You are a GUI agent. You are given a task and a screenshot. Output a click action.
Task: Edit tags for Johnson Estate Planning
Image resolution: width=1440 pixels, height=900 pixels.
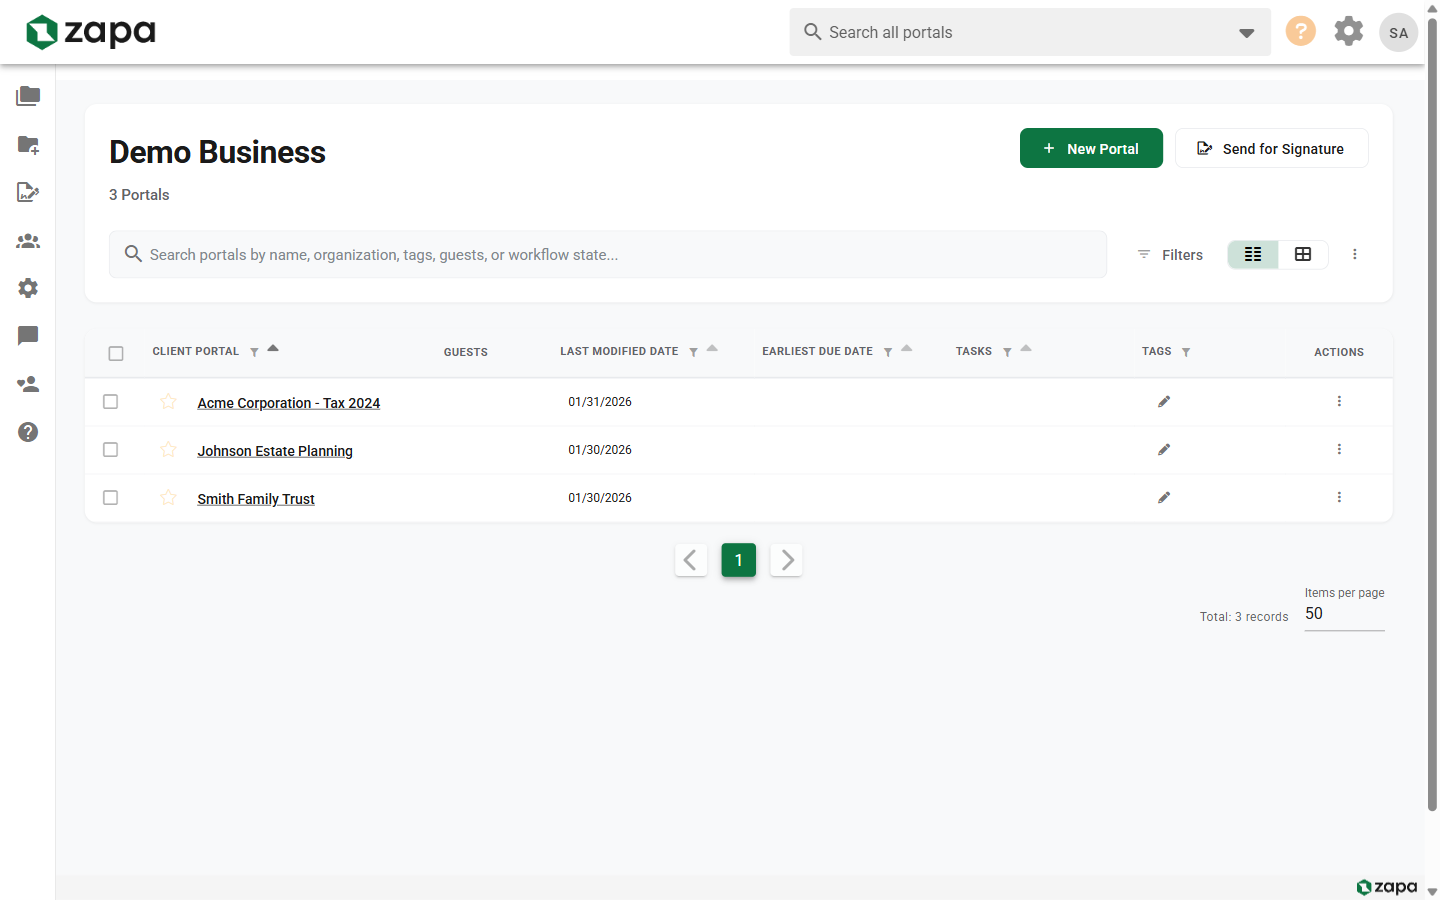point(1164,449)
